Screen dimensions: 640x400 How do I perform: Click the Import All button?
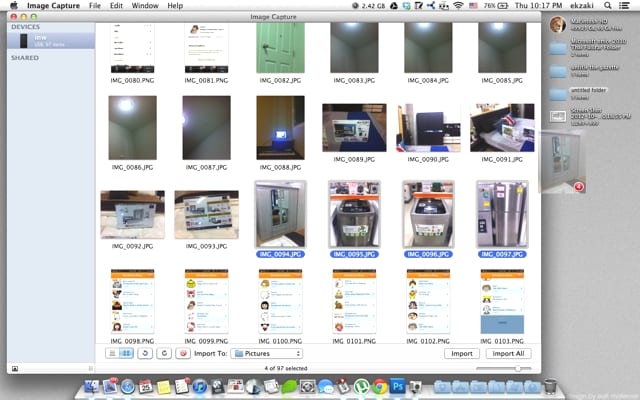pos(508,353)
